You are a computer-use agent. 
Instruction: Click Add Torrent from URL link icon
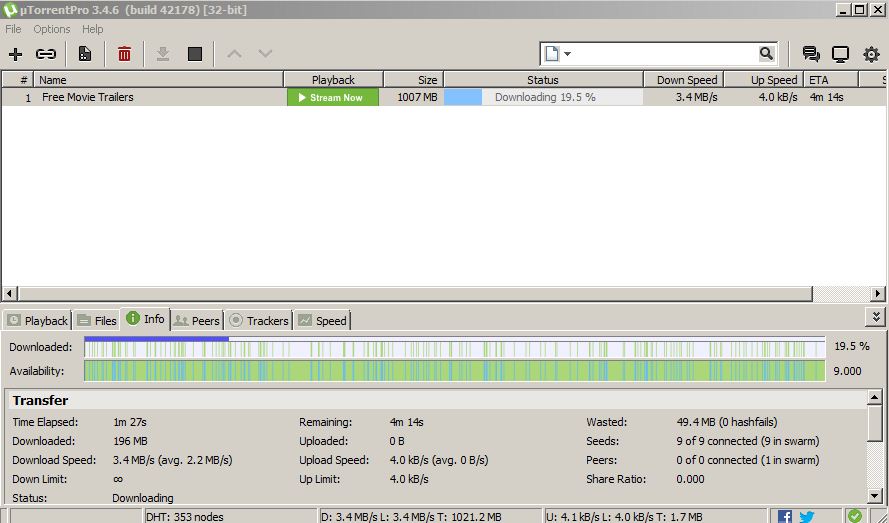click(x=46, y=54)
